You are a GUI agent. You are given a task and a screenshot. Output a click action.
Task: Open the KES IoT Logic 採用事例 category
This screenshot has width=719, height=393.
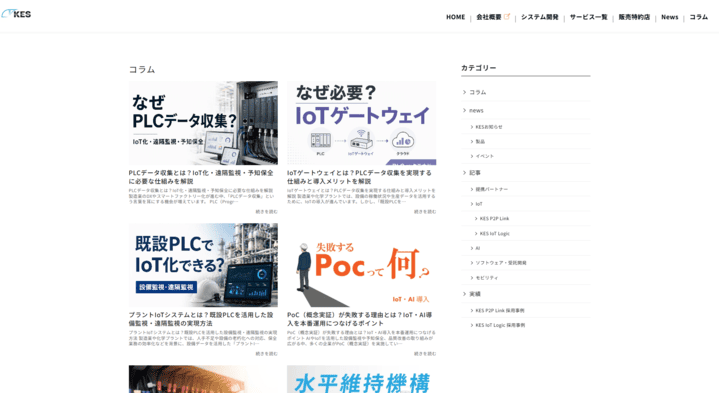click(x=500, y=325)
